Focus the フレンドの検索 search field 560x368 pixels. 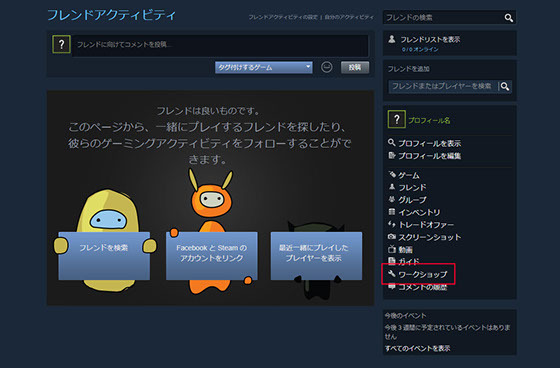tap(444, 18)
